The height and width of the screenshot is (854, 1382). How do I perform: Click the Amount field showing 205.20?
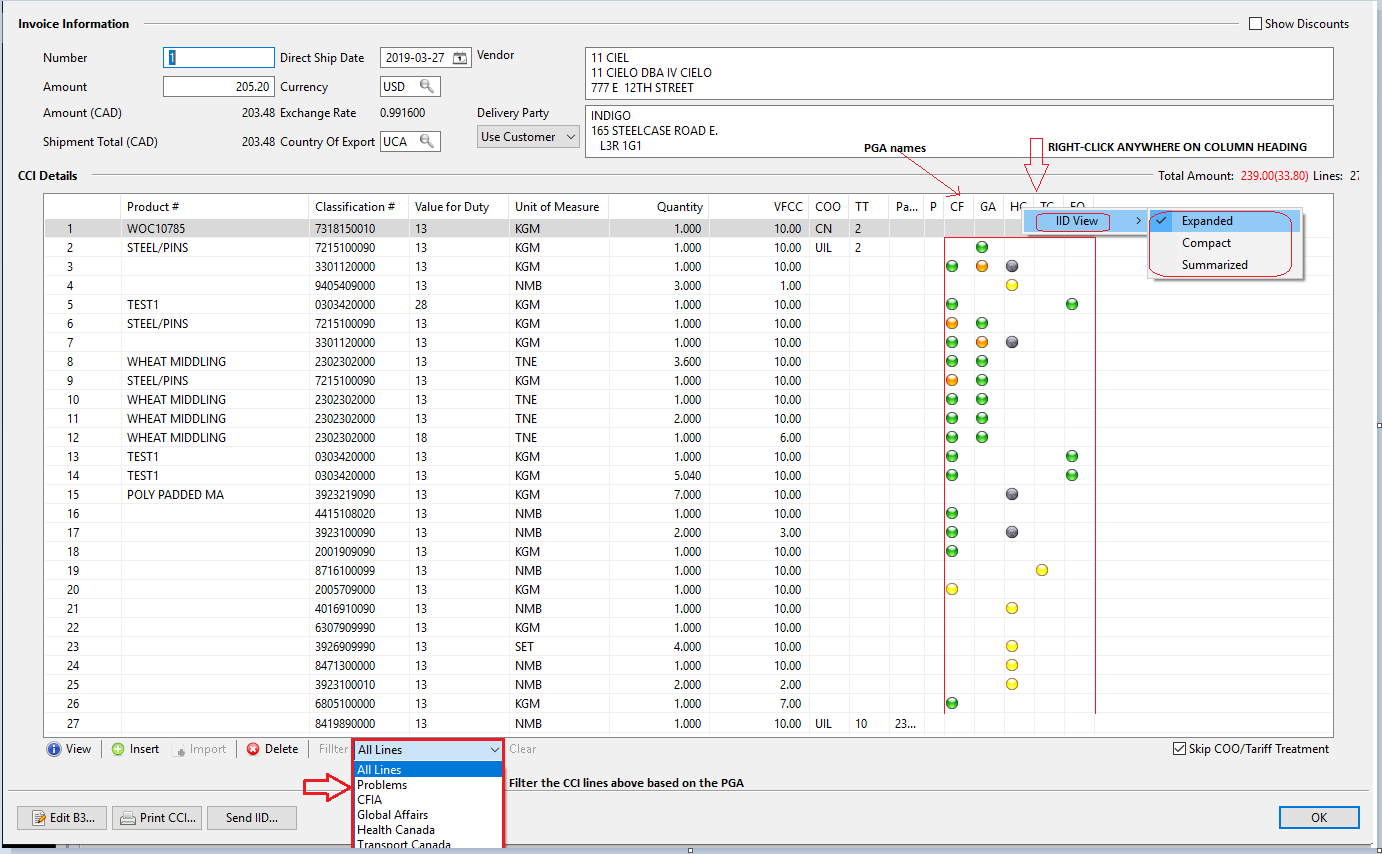pos(218,87)
